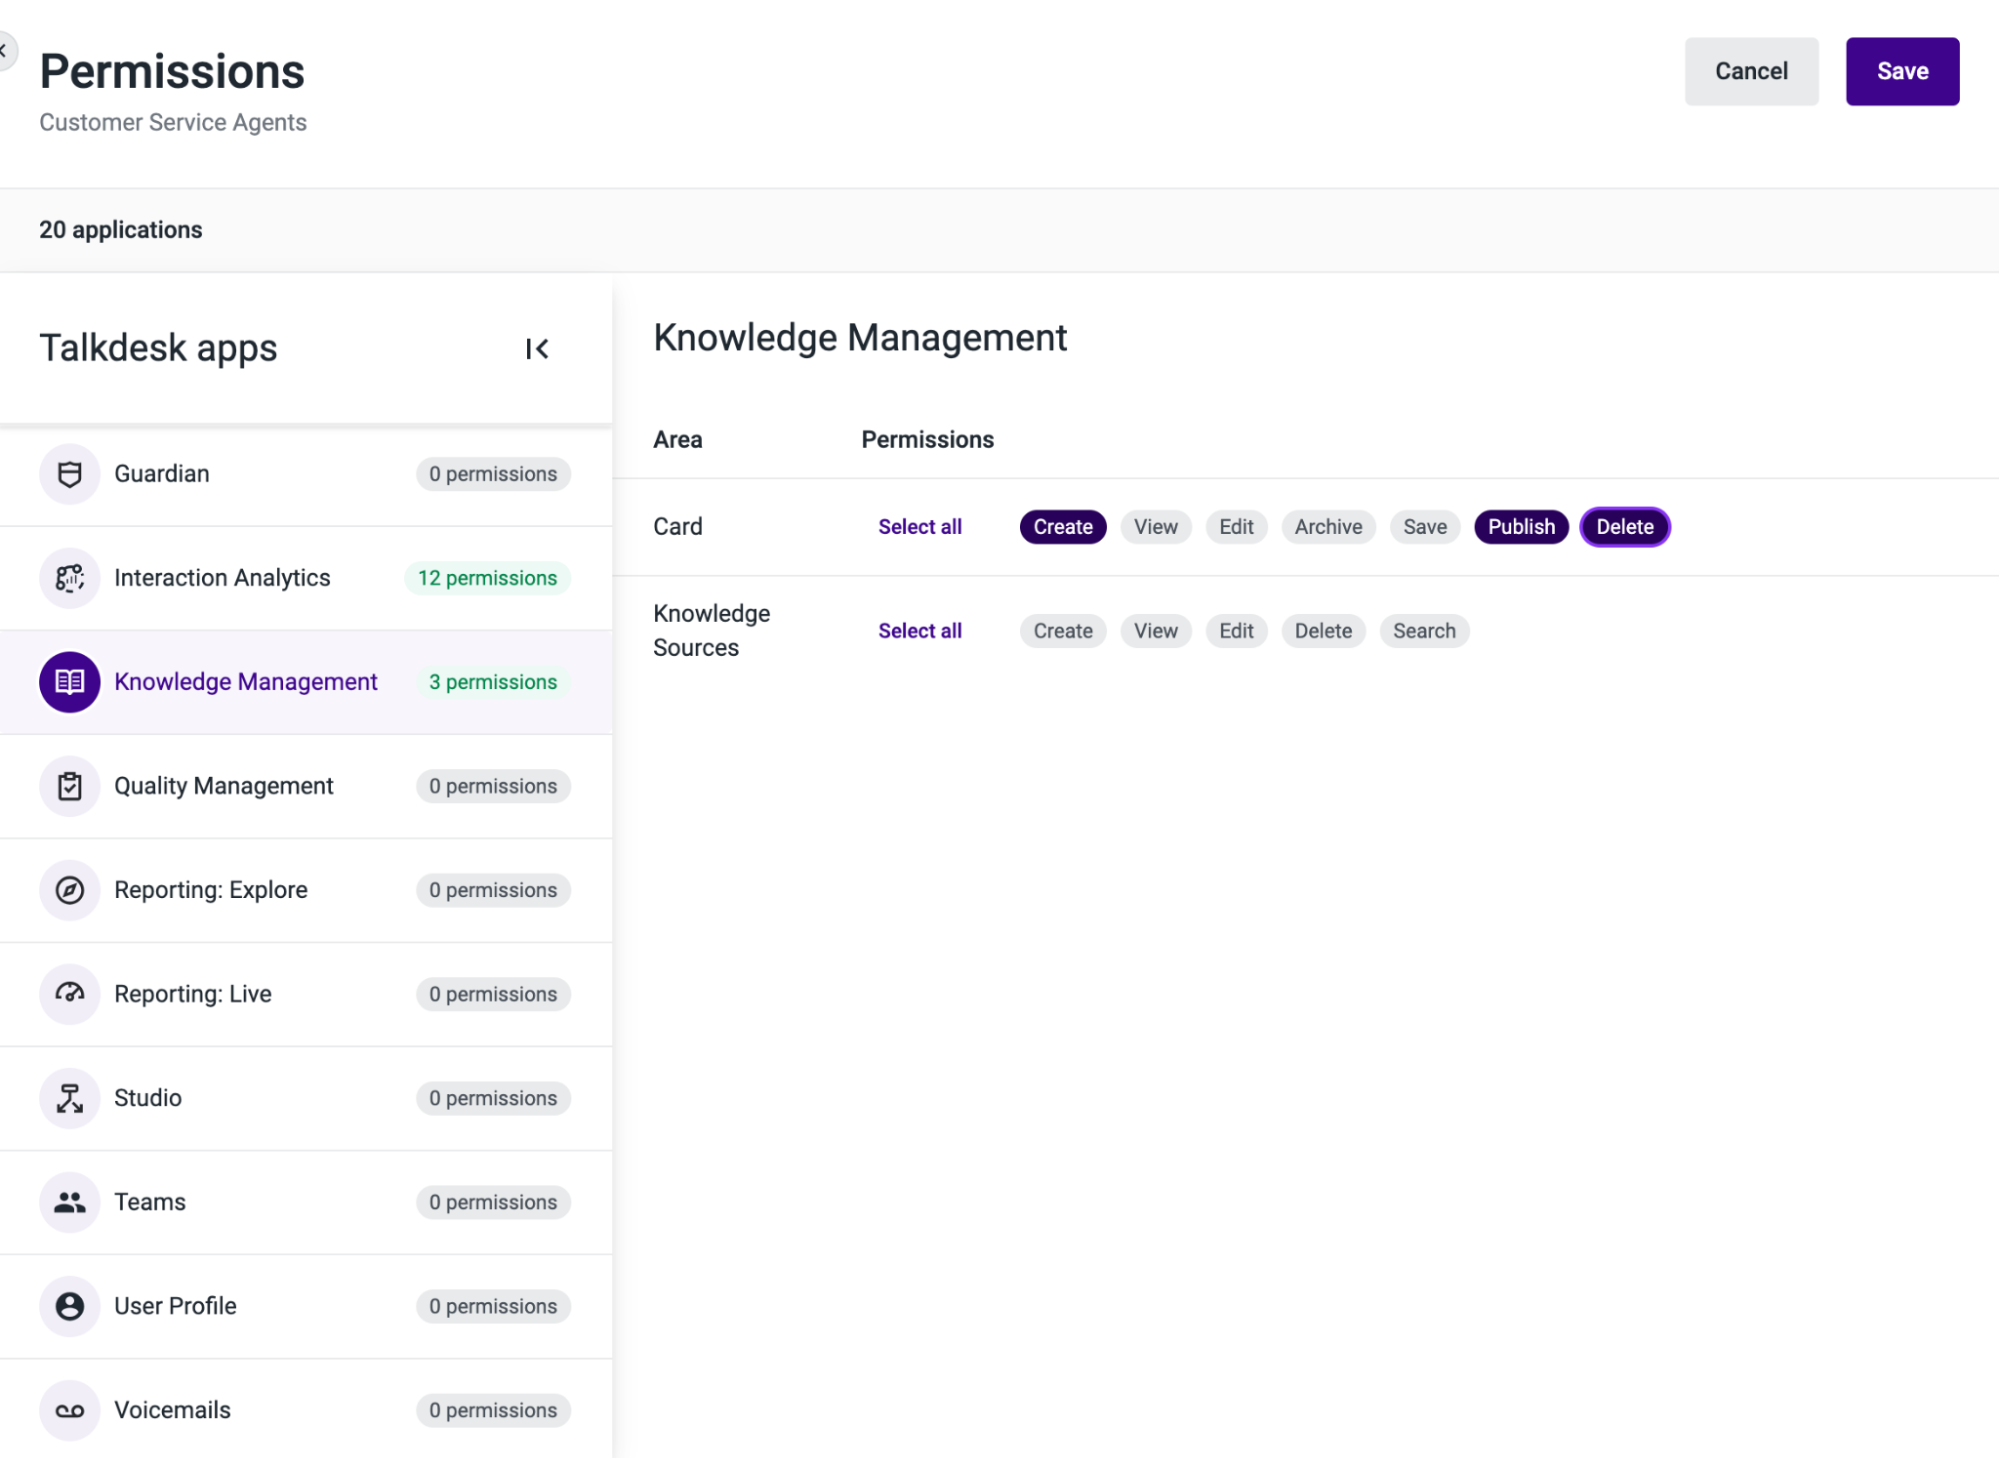Viewport: 1999px width, 1459px height.
Task: Collapse the Talkdesk apps sidebar
Action: tap(537, 348)
